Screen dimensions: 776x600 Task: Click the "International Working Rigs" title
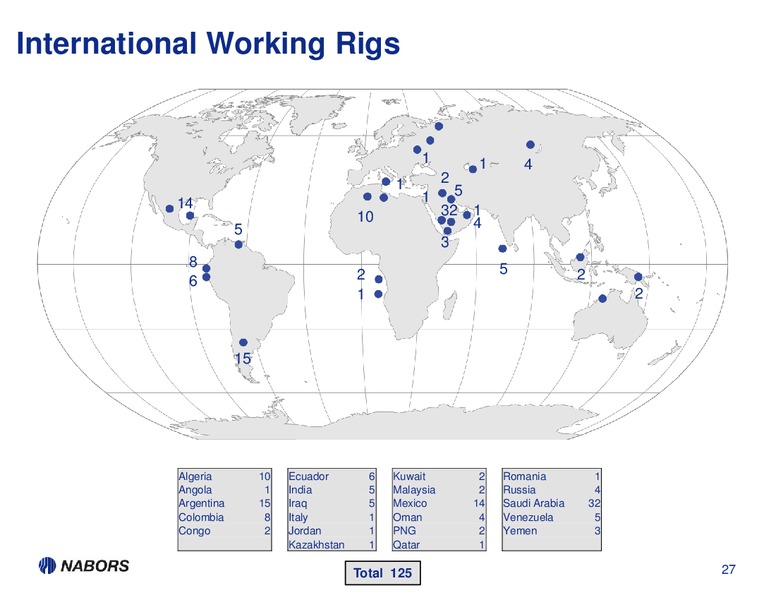click(x=208, y=43)
